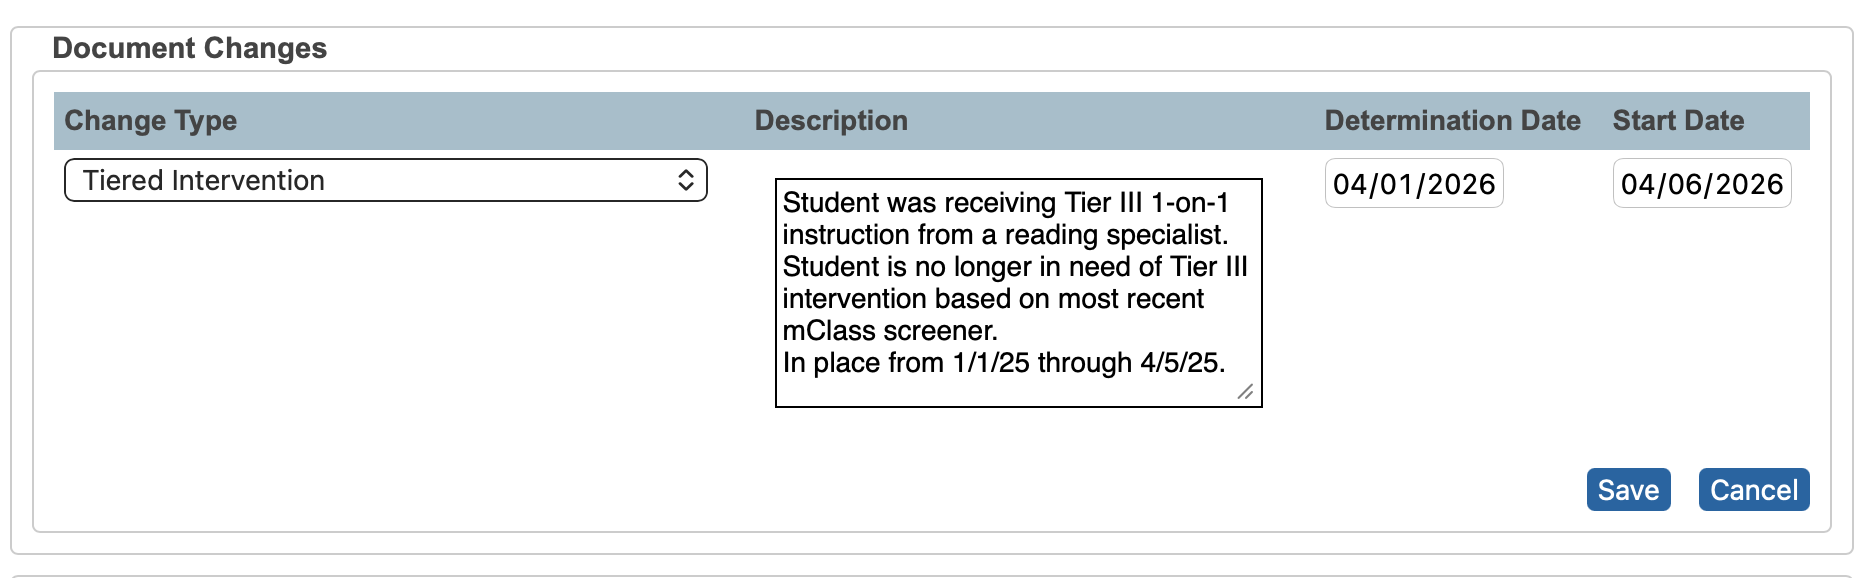Screen dimensions: 1860x578
Task: Click the Description column header
Action: (831, 120)
